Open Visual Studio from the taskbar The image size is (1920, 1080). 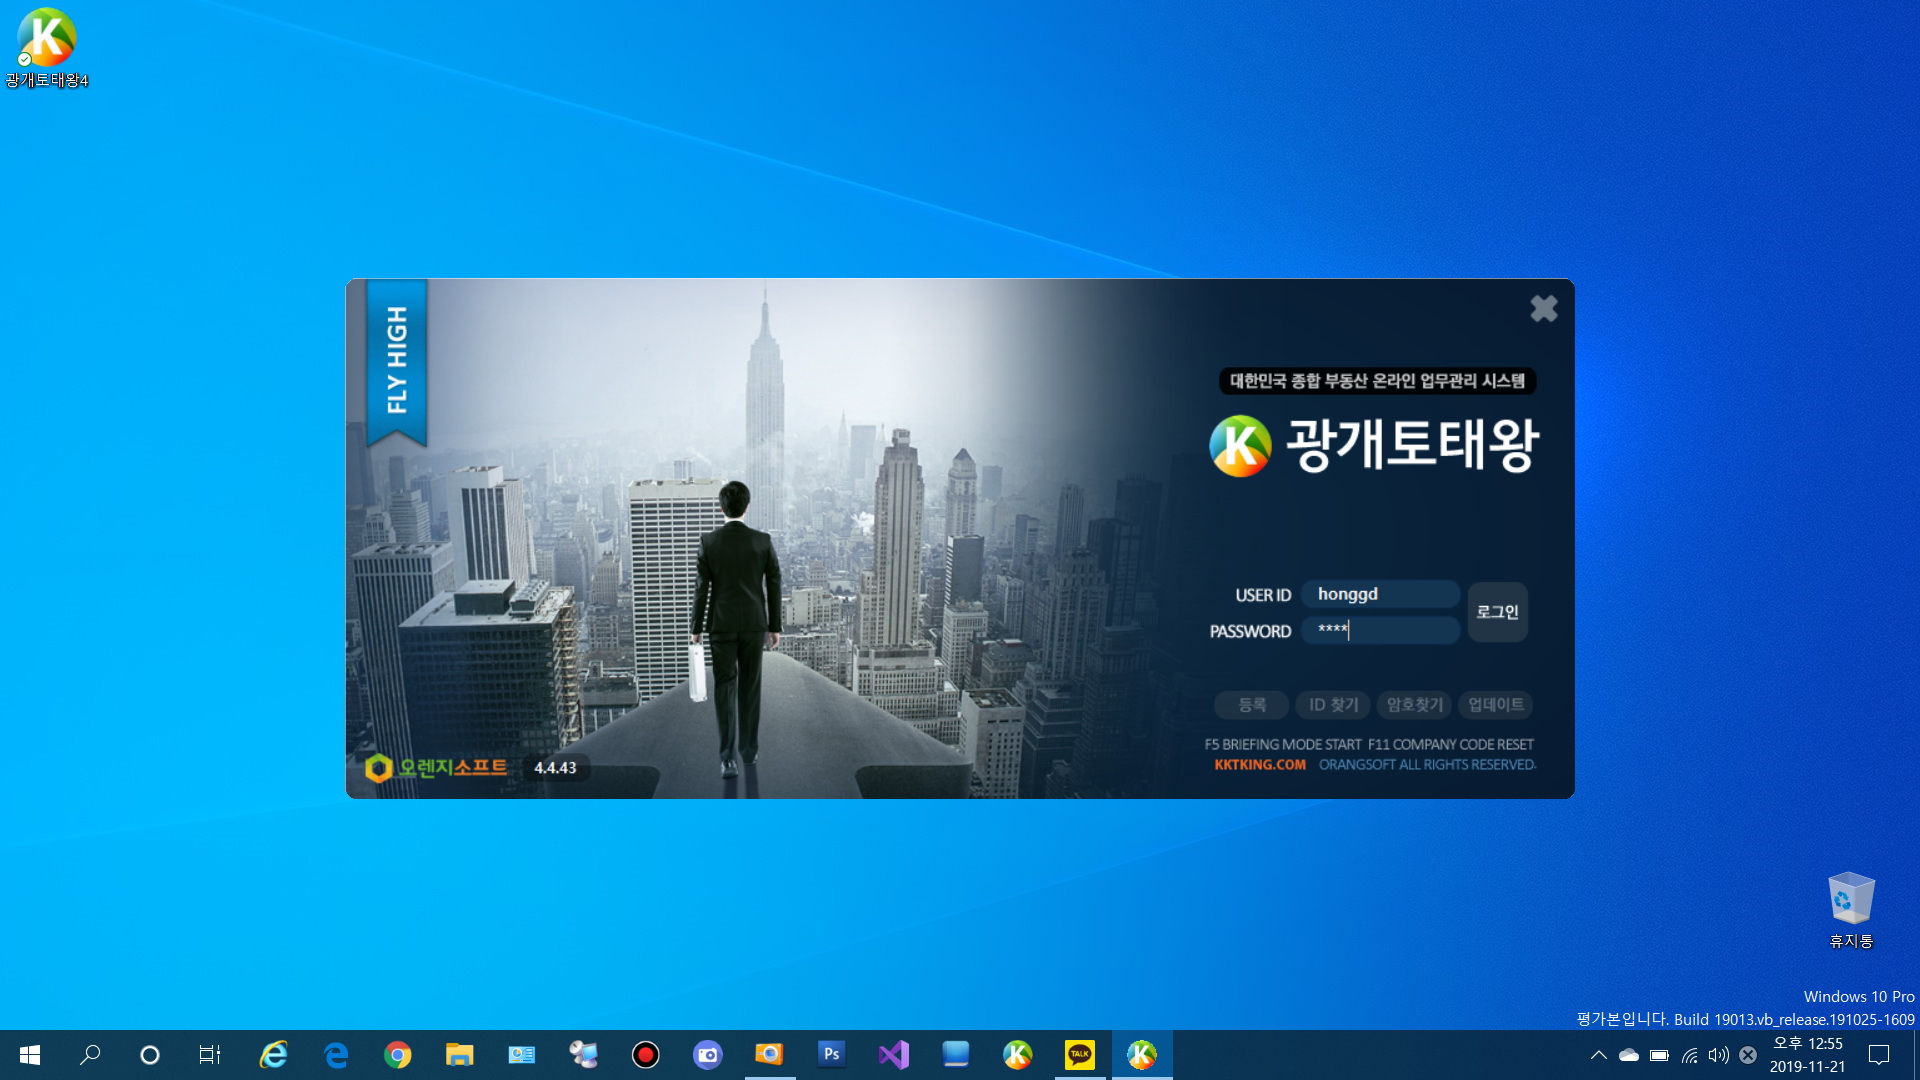[x=894, y=1054]
